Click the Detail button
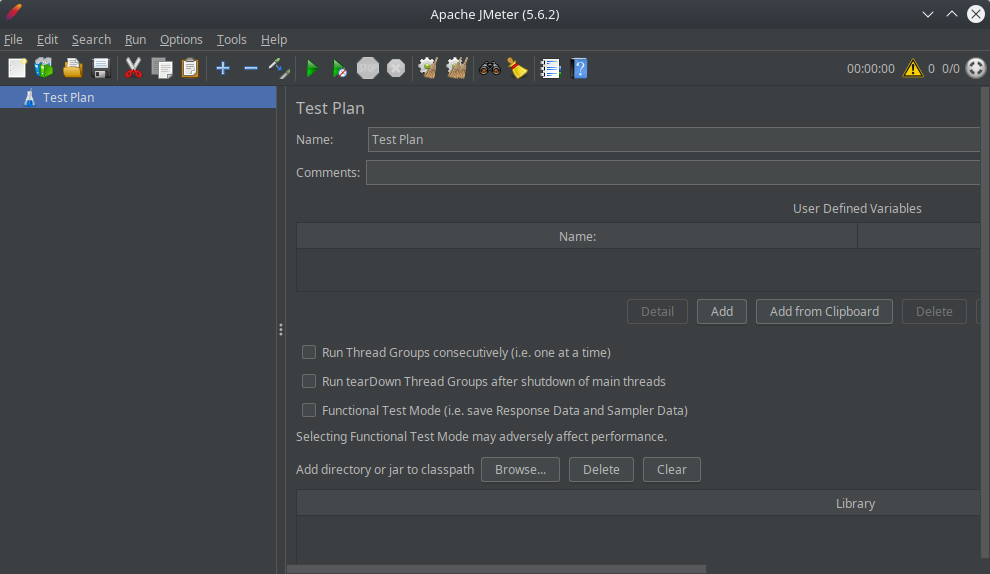The image size is (990, 574). pyautogui.click(x=657, y=311)
